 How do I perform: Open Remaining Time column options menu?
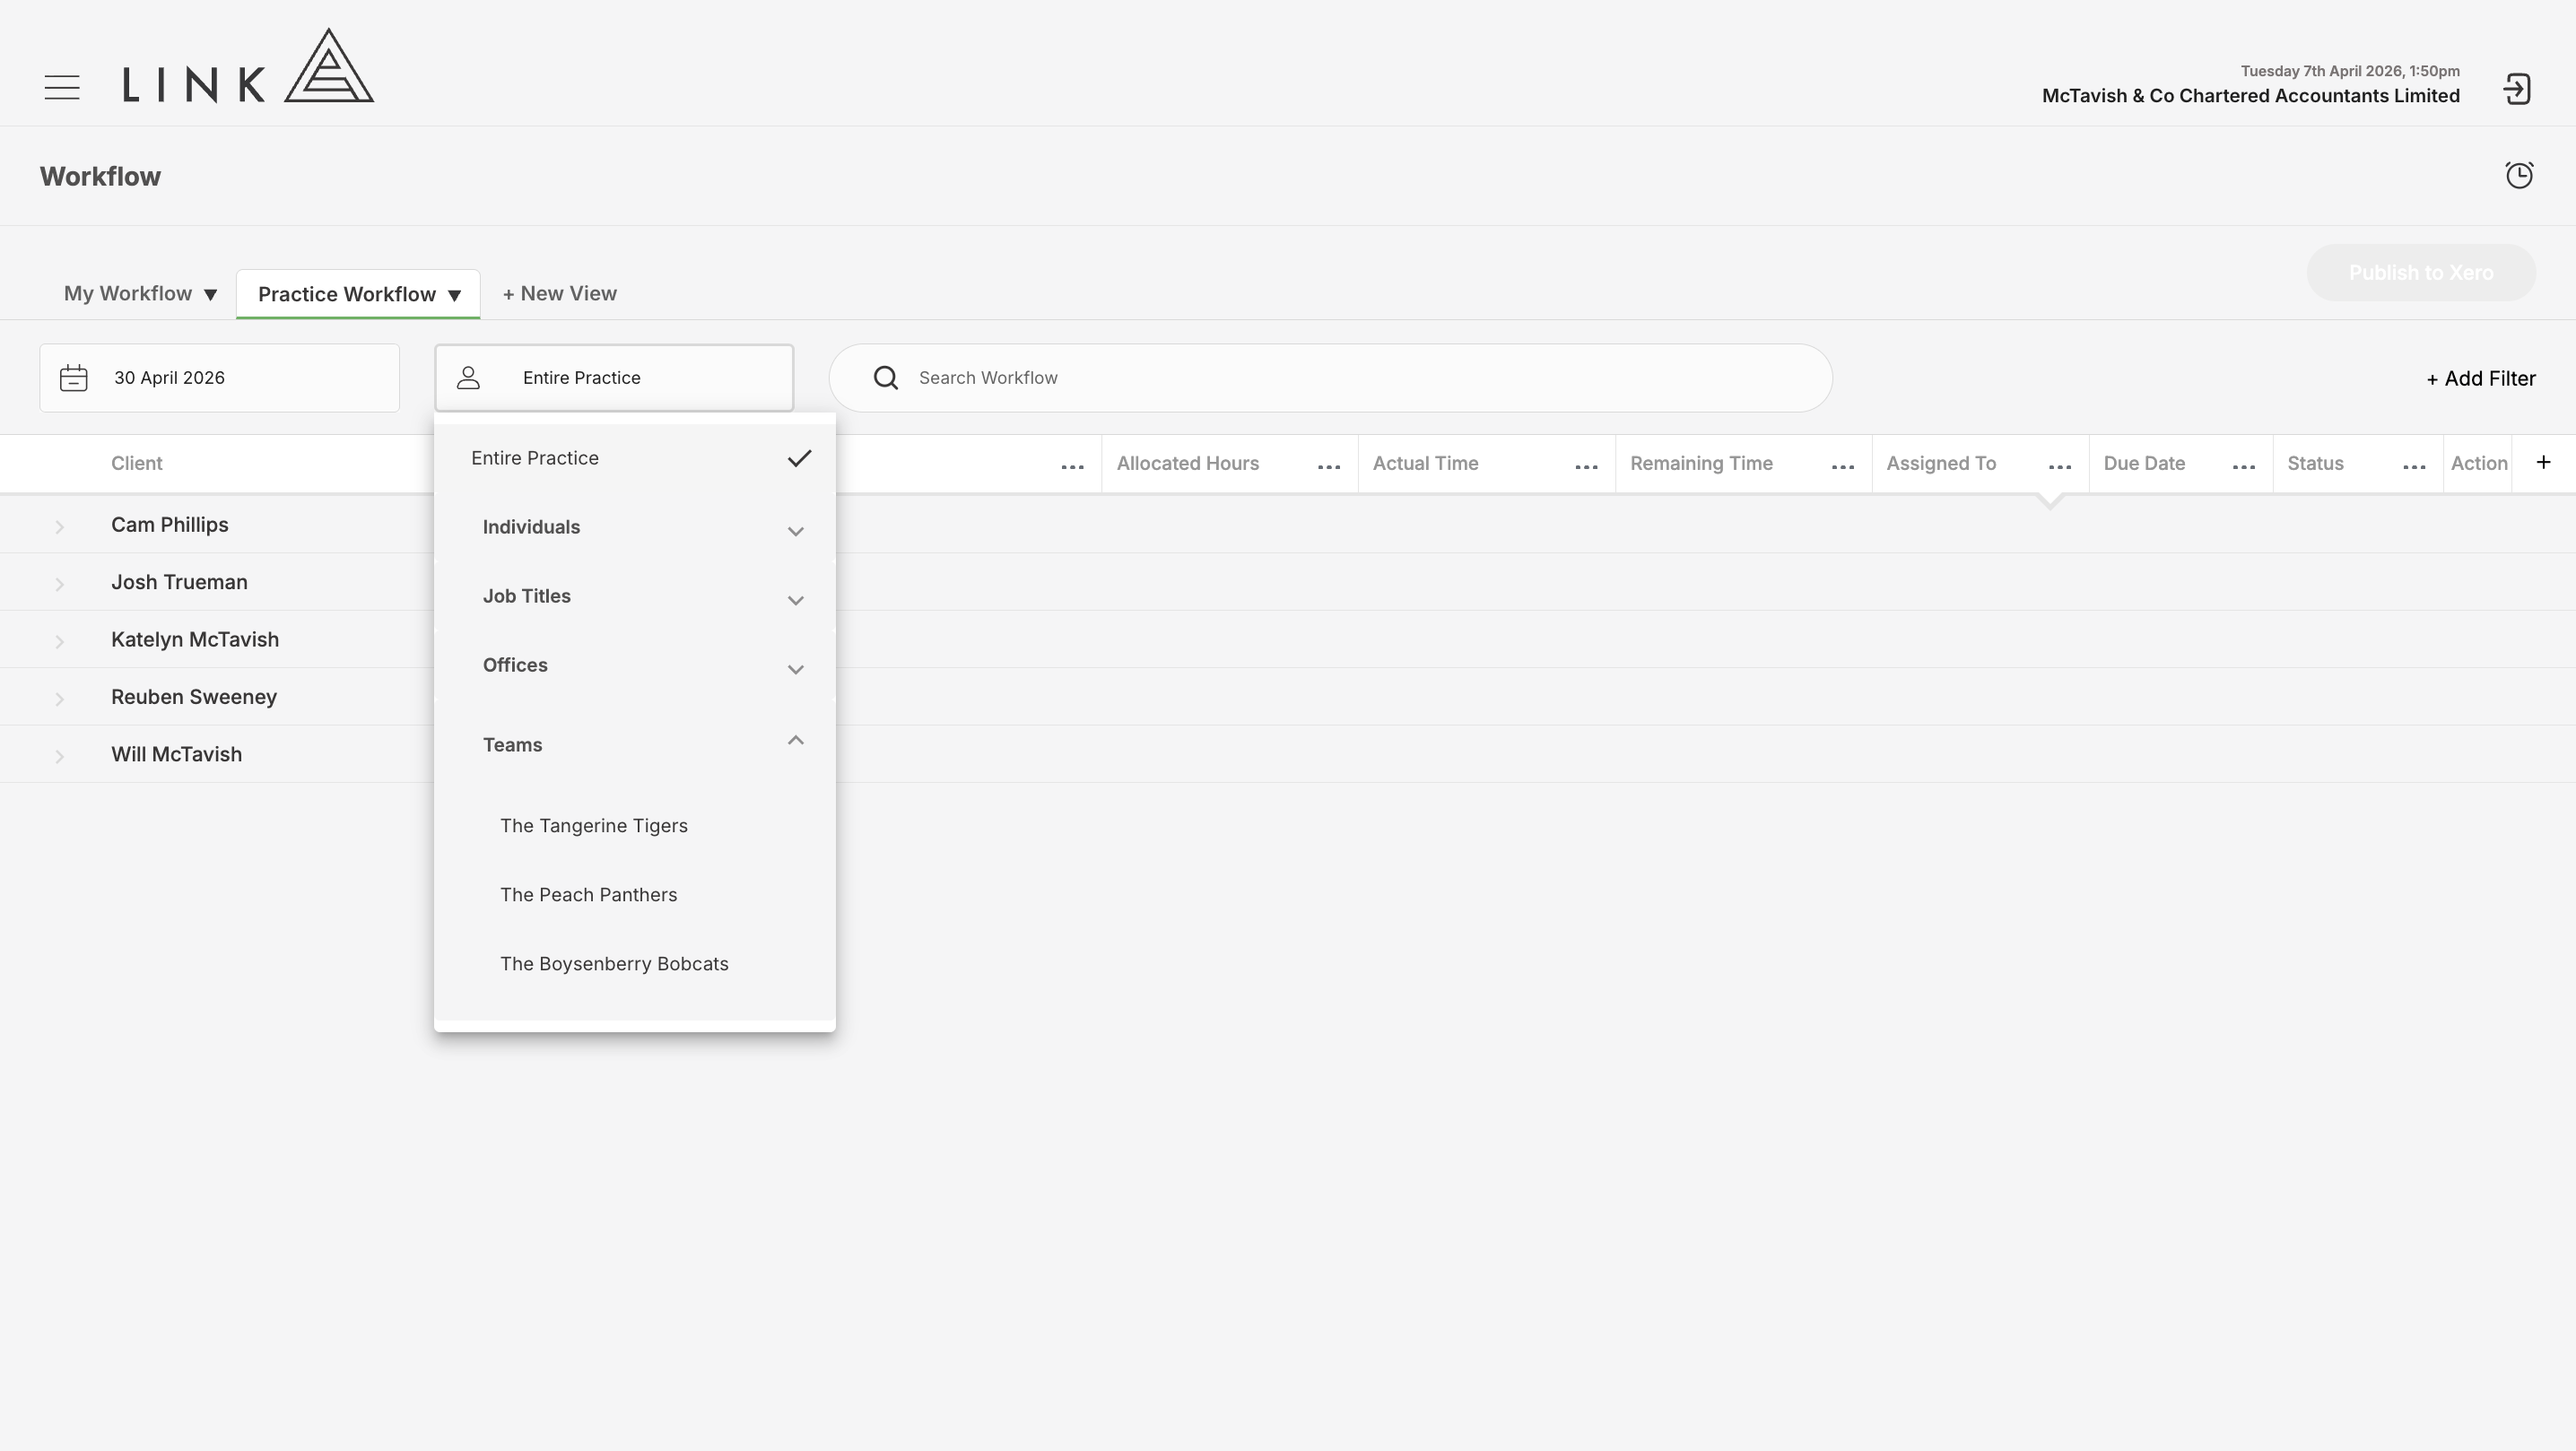coord(1842,467)
